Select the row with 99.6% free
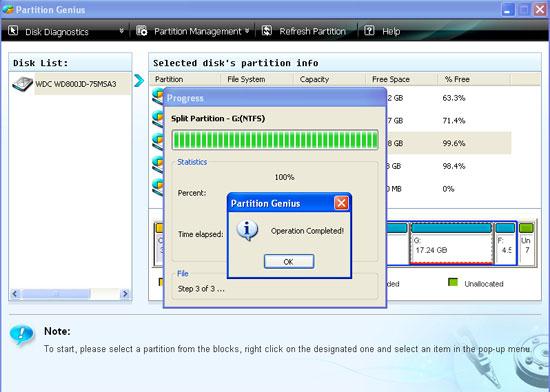Screen dimensions: 550x392 (449, 143)
